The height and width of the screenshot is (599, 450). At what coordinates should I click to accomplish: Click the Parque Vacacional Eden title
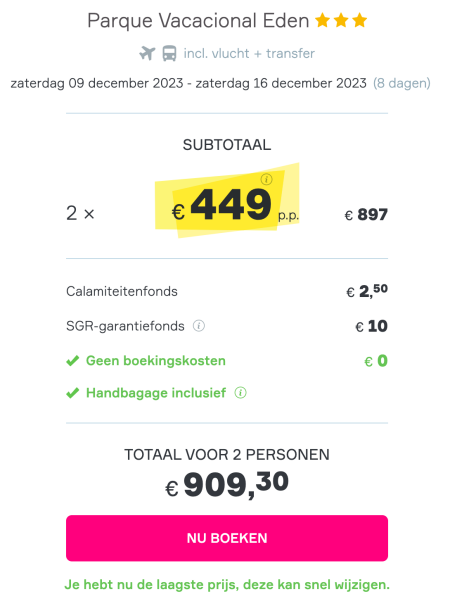(198, 21)
